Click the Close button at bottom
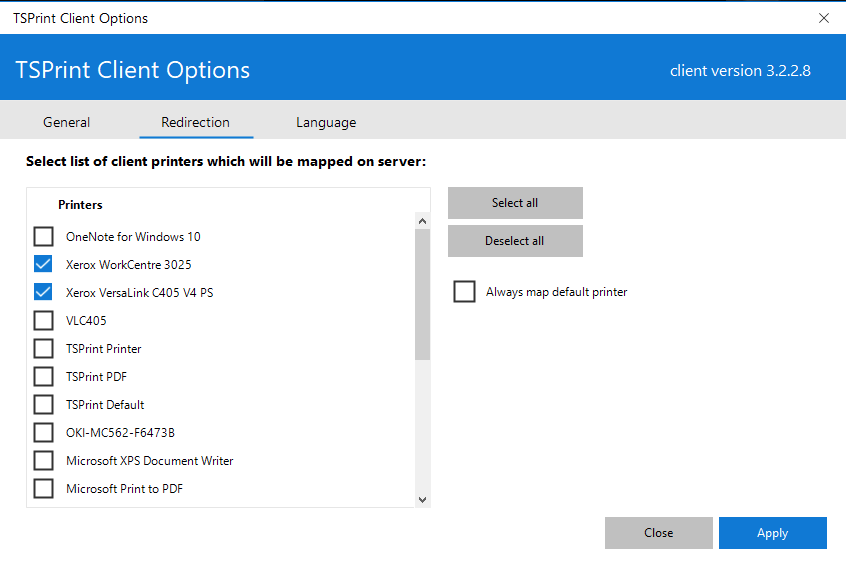The width and height of the screenshot is (846, 566). pyautogui.click(x=658, y=533)
